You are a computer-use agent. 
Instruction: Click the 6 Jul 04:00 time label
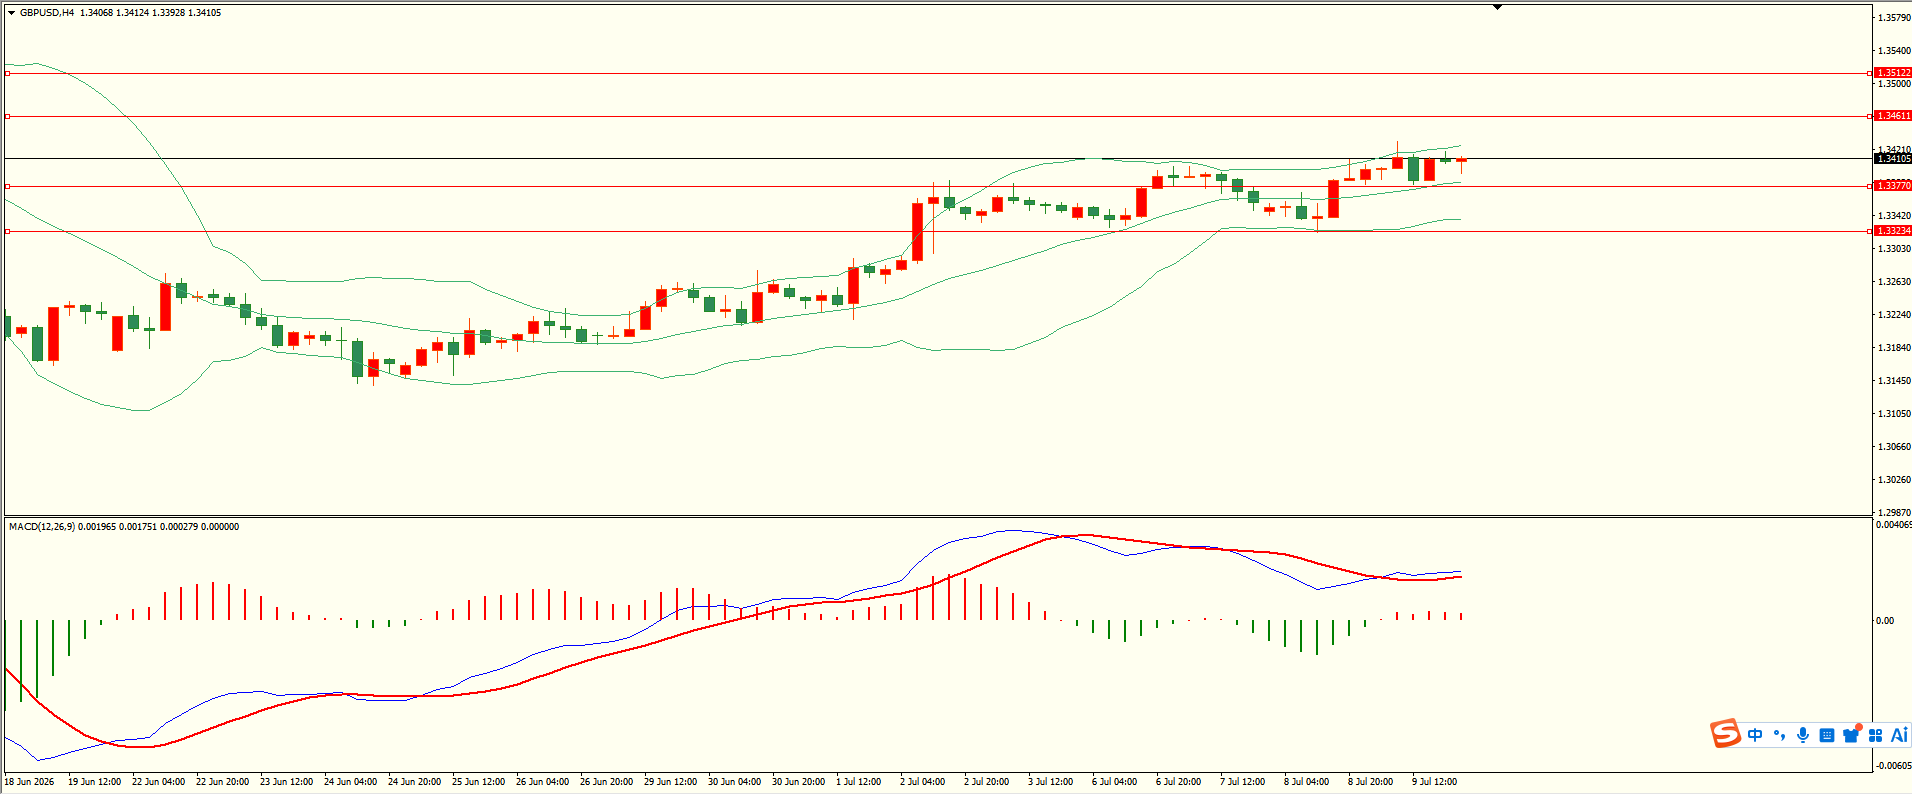pyautogui.click(x=1114, y=782)
